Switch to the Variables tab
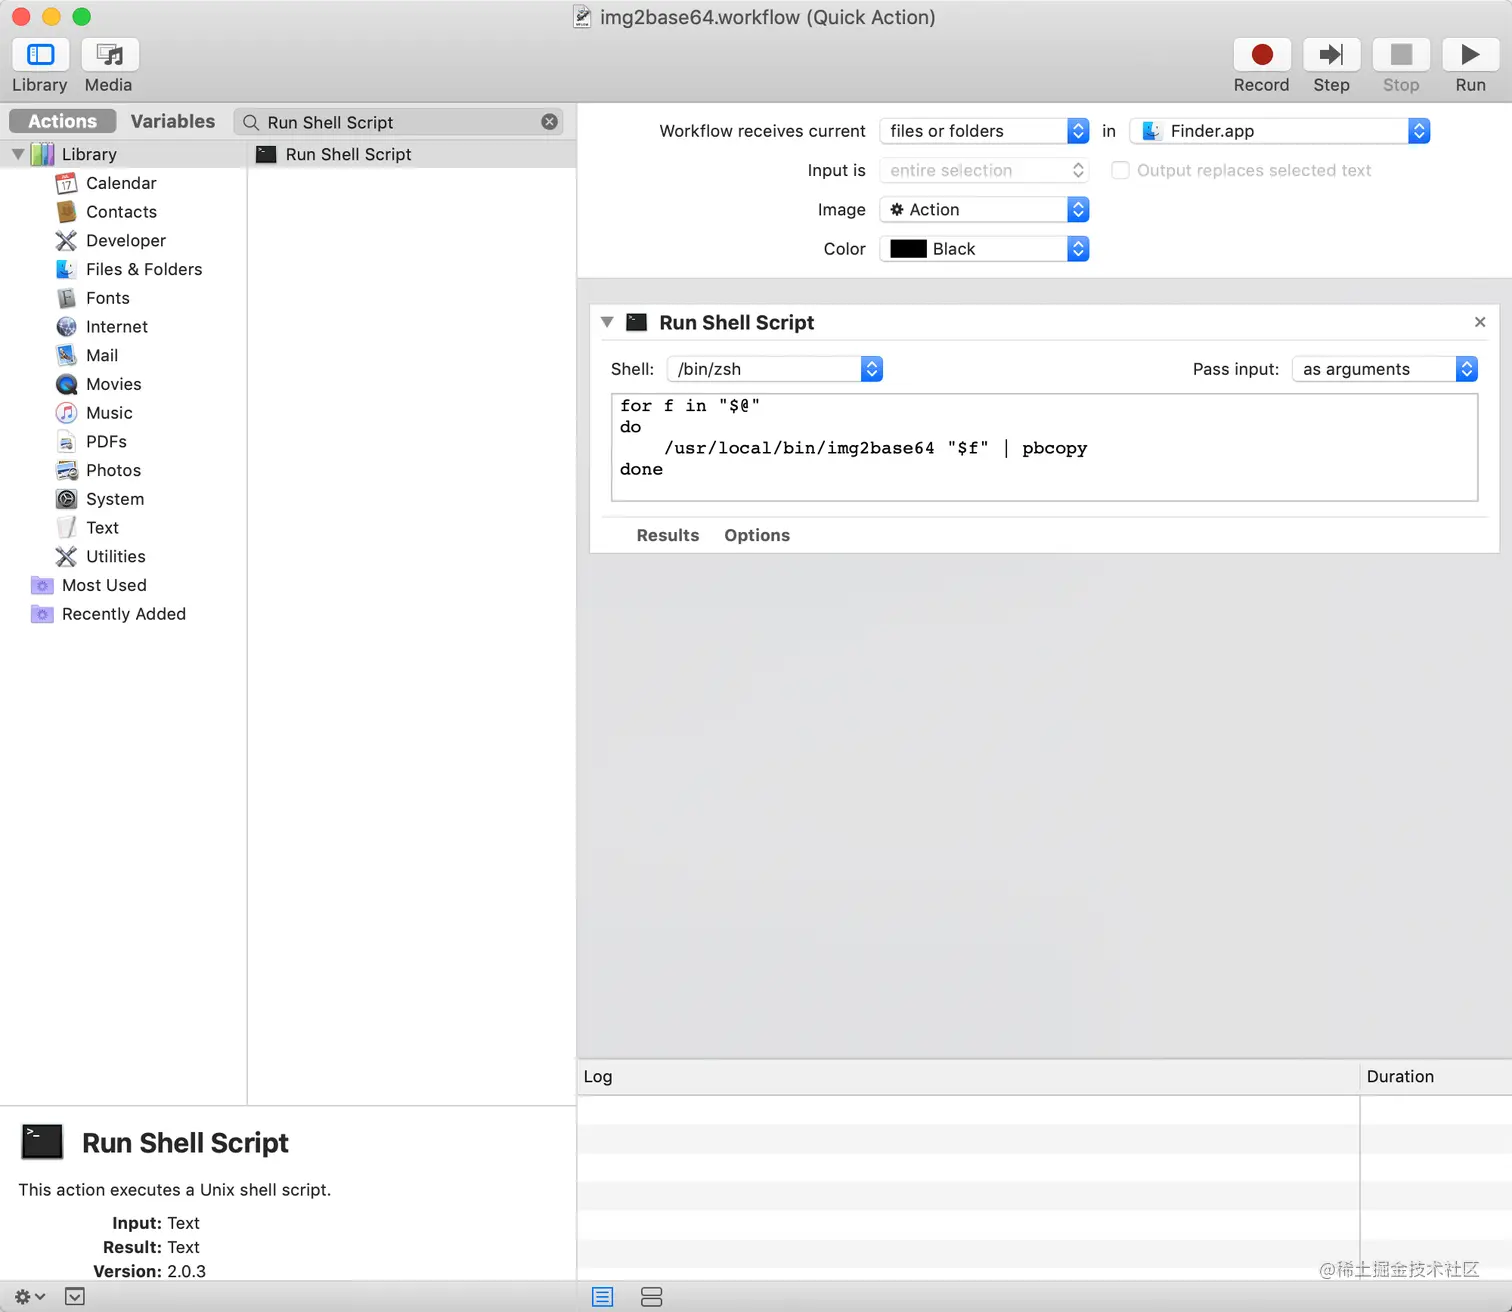Image resolution: width=1512 pixels, height=1312 pixels. point(172,120)
